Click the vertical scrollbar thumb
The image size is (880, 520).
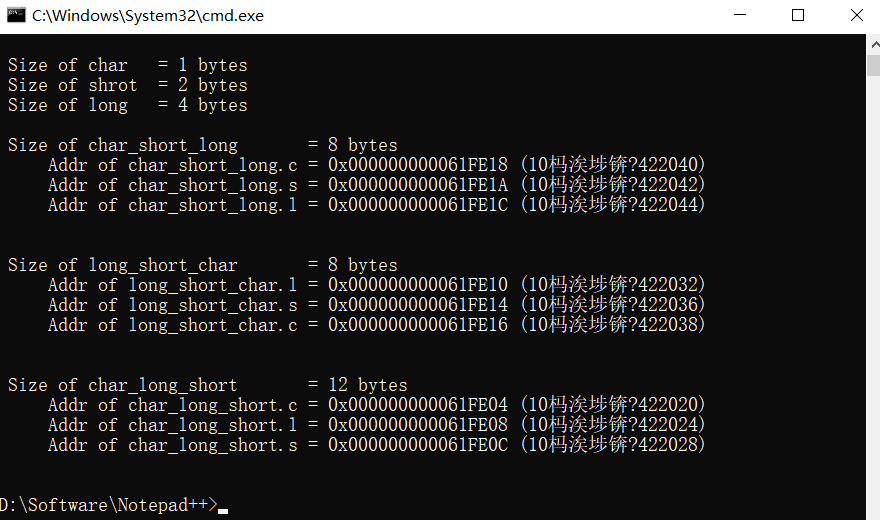874,65
